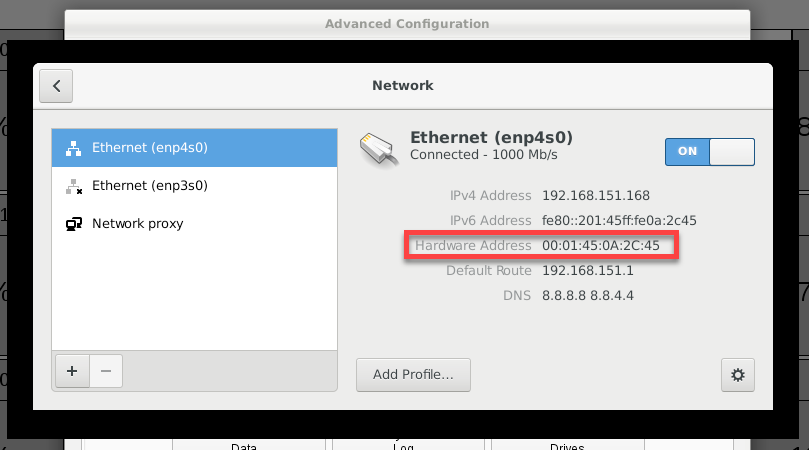Click the Advanced Configuration window title
809x450 pixels.
[407, 24]
